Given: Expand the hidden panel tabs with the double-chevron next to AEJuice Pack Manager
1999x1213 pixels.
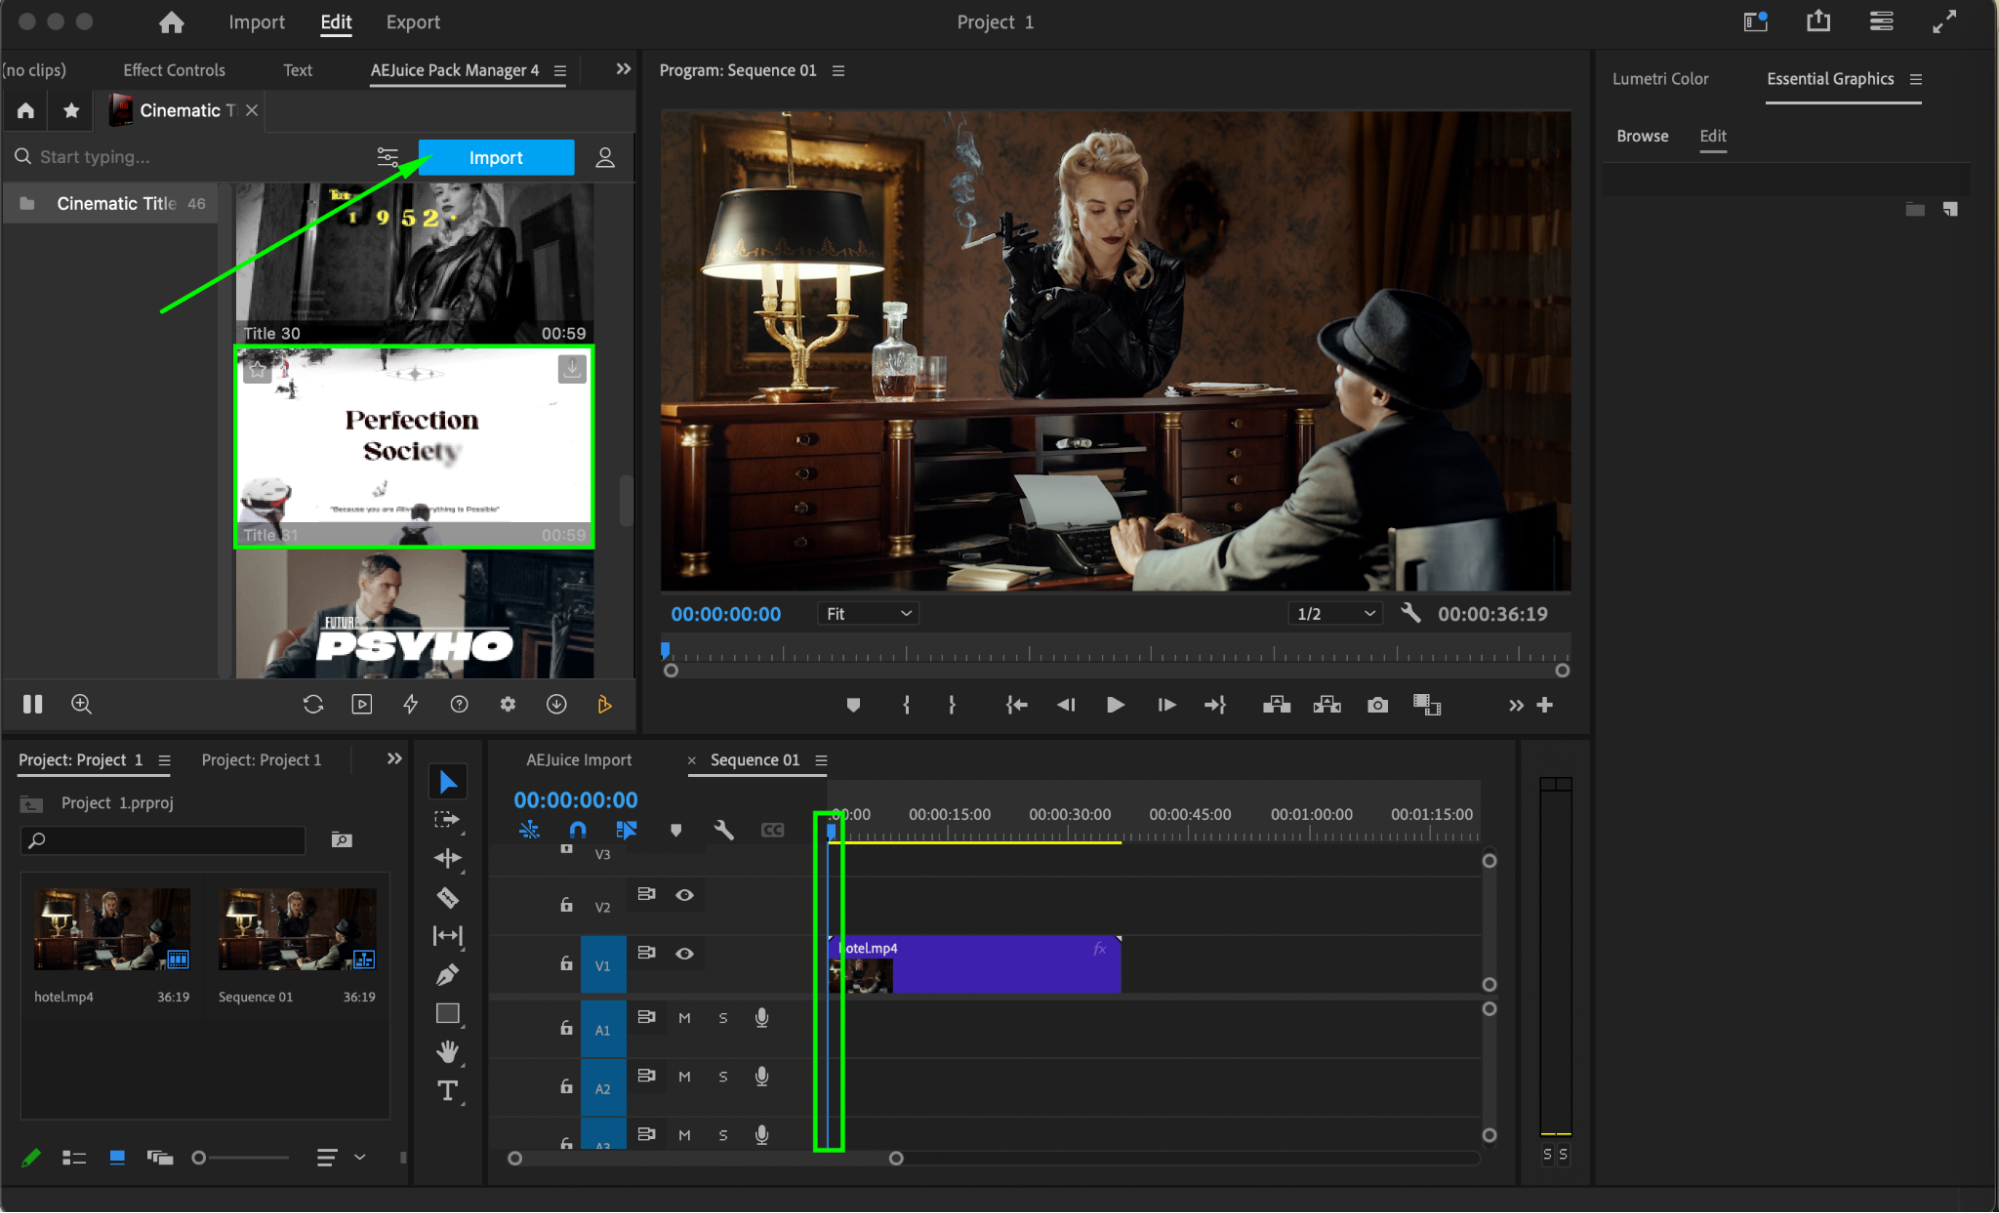Looking at the screenshot, I should [623, 69].
